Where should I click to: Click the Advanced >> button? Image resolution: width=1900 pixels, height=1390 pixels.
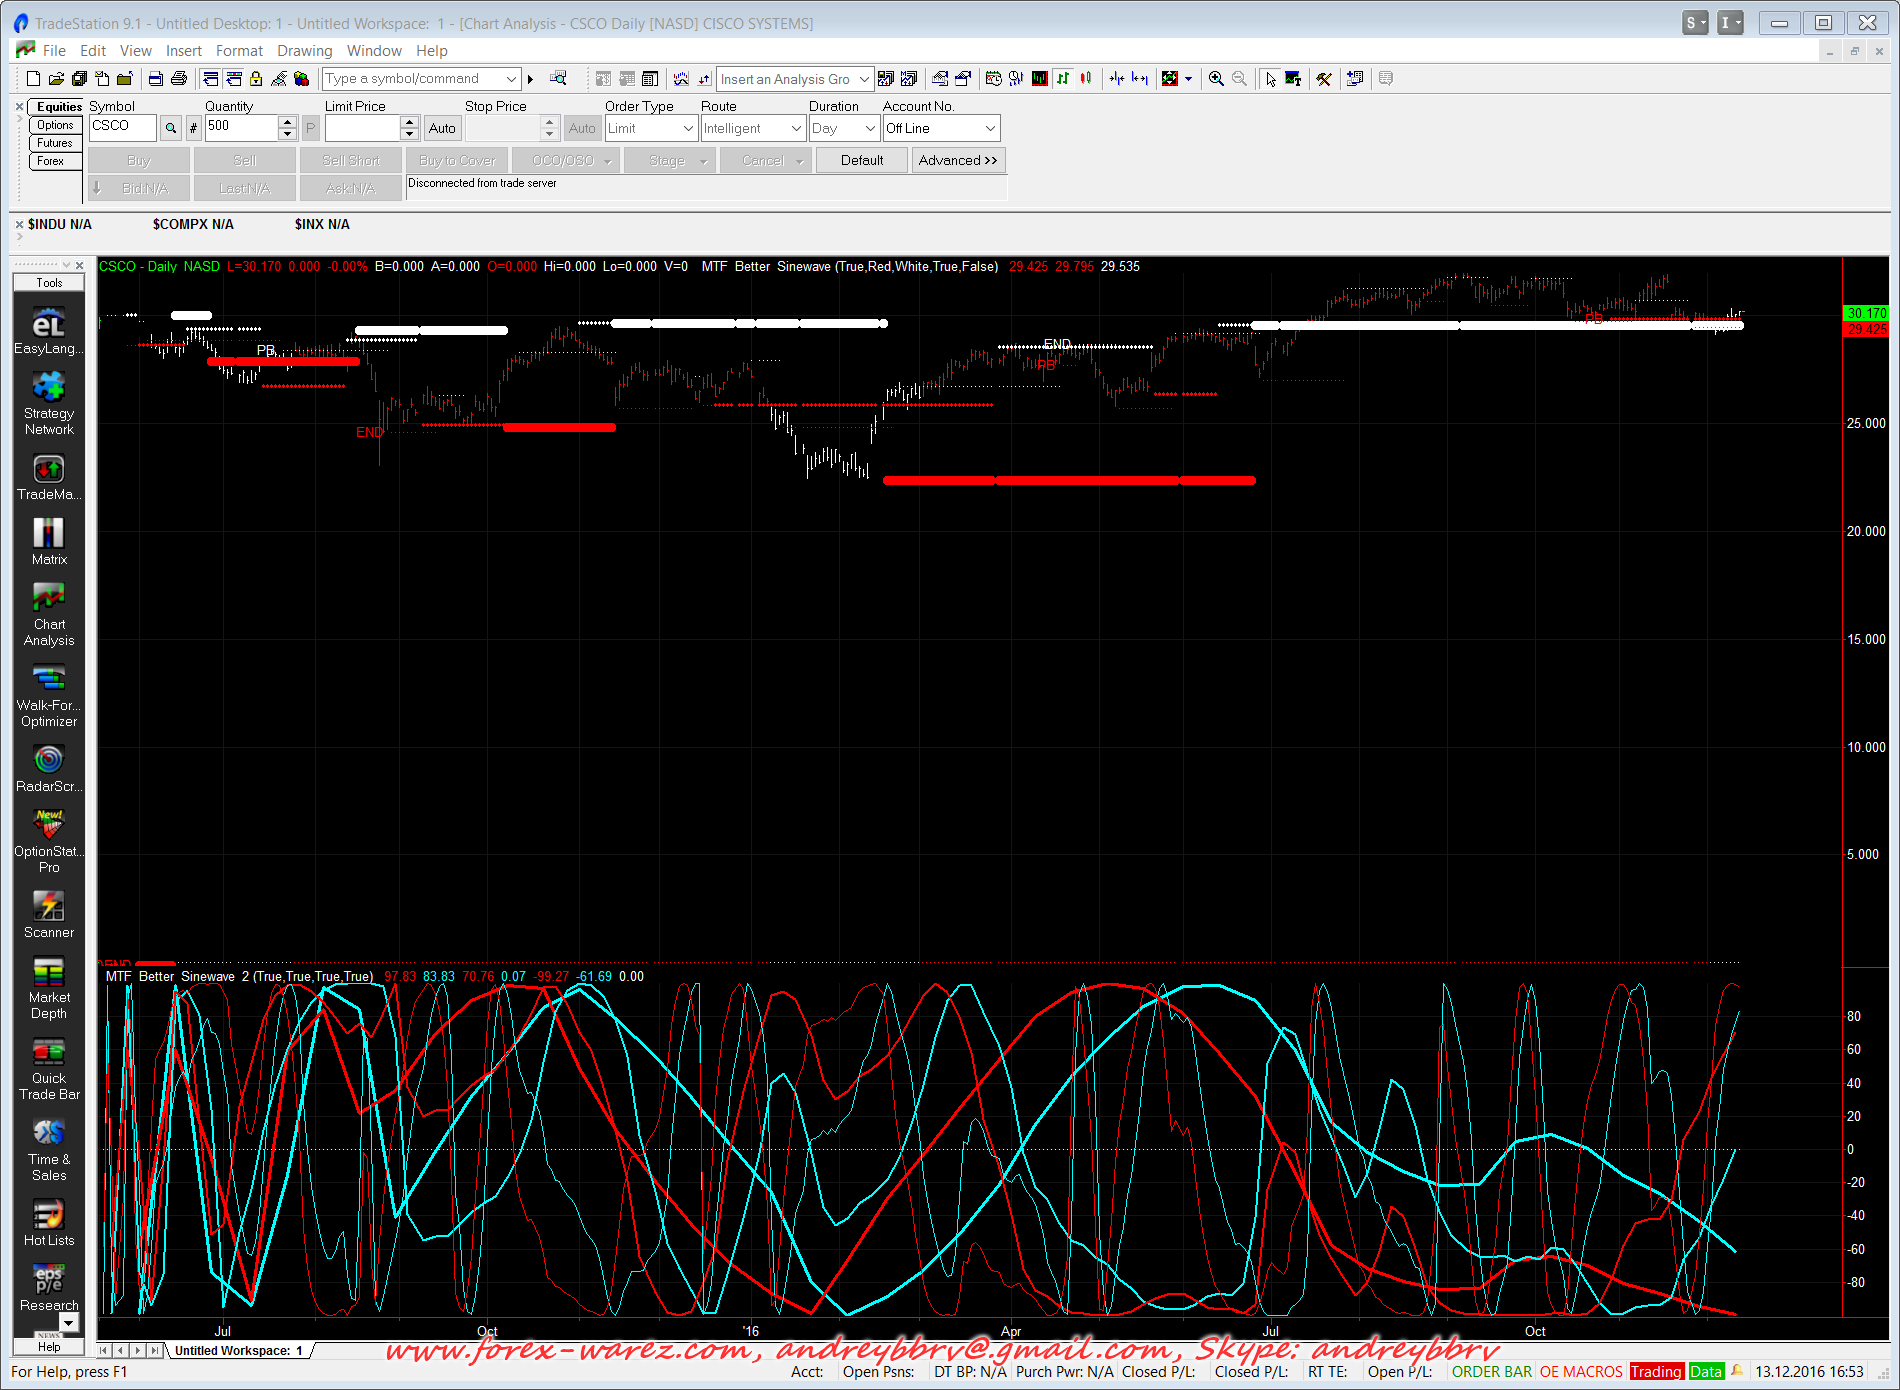click(957, 160)
